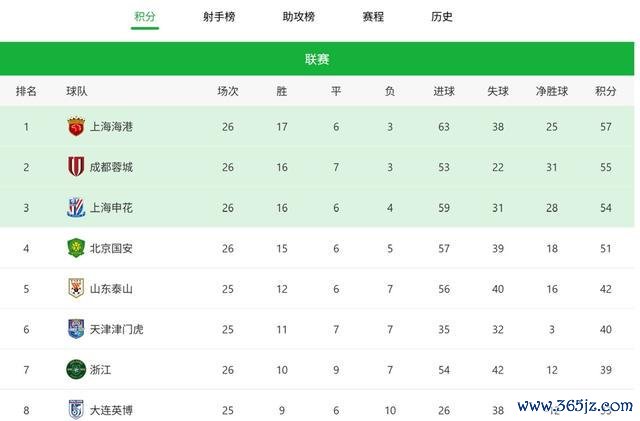640x421 pixels.
Task: Click the green 联赛 league banner
Action: pos(317,59)
